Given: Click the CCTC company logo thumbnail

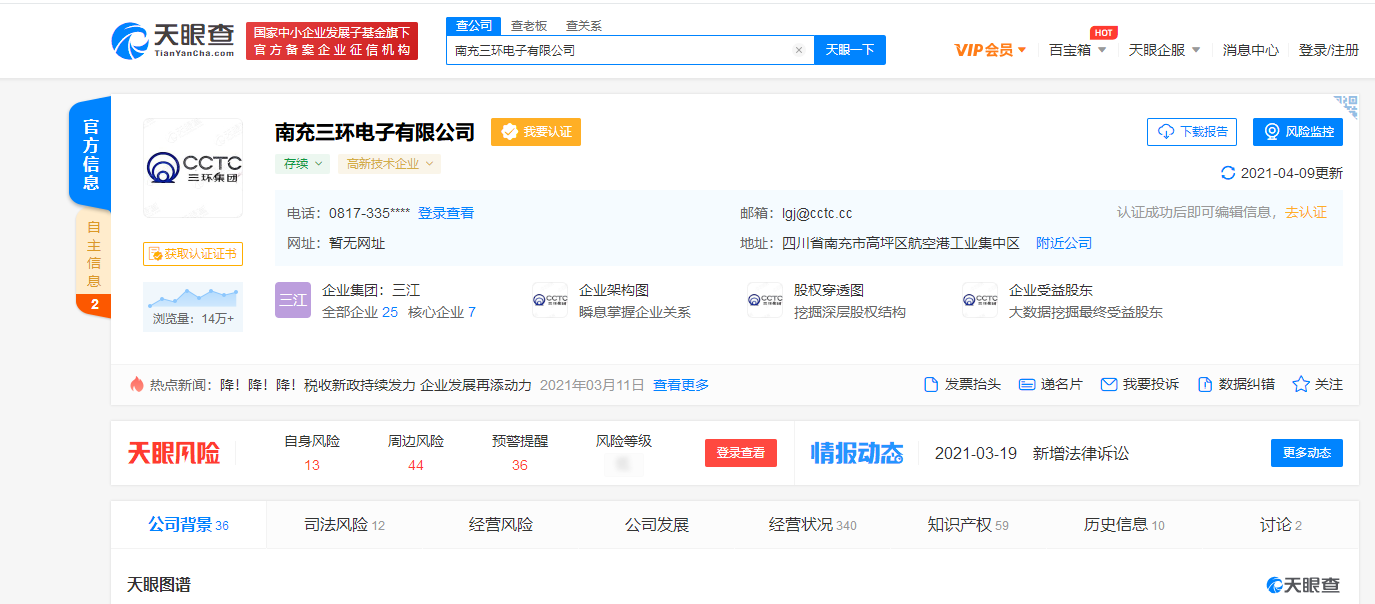Looking at the screenshot, I should [193, 168].
